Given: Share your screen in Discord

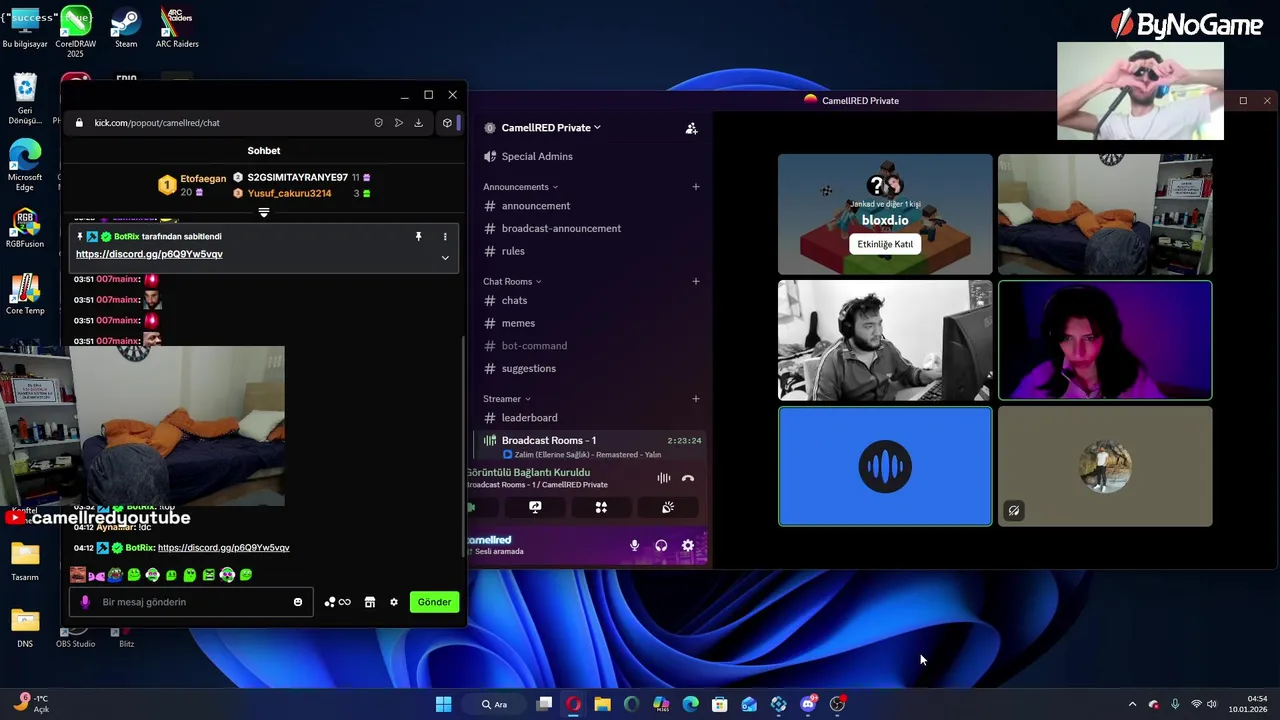Looking at the screenshot, I should 535,508.
